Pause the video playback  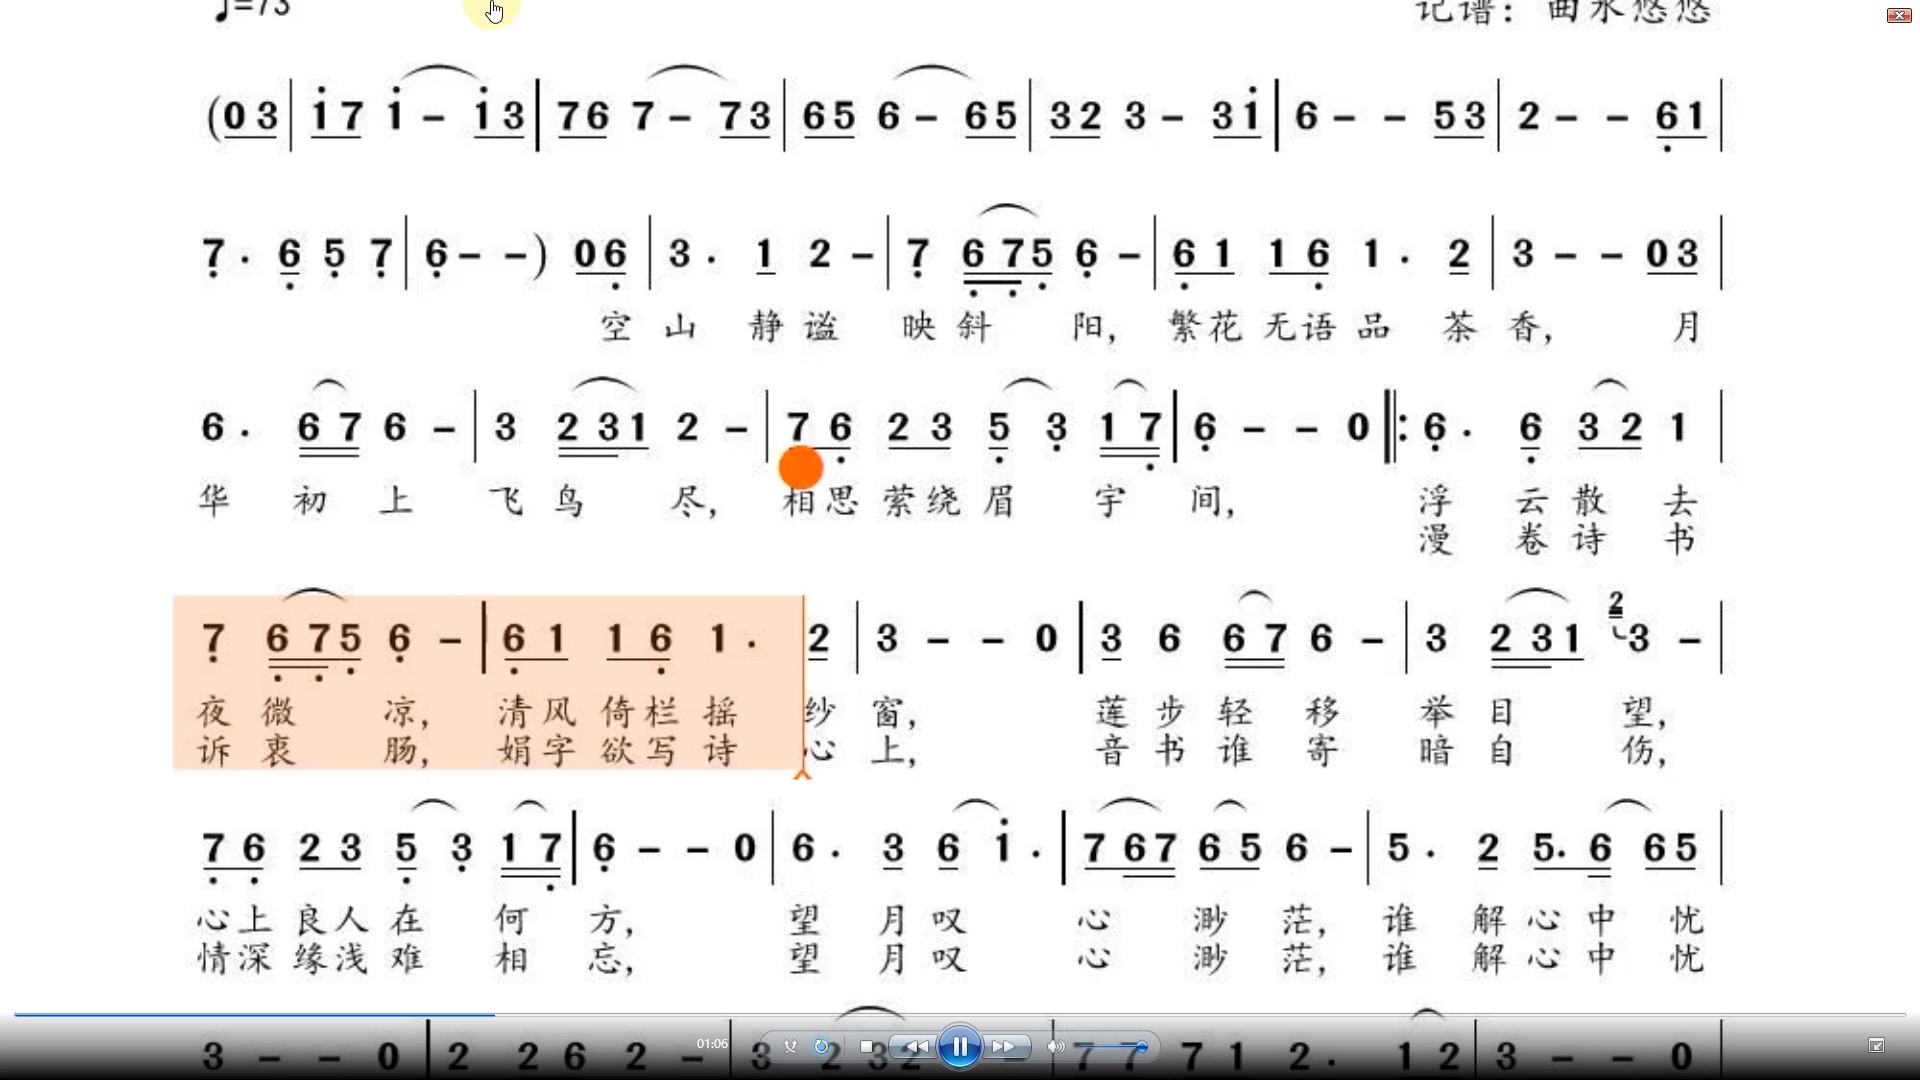pyautogui.click(x=959, y=1047)
